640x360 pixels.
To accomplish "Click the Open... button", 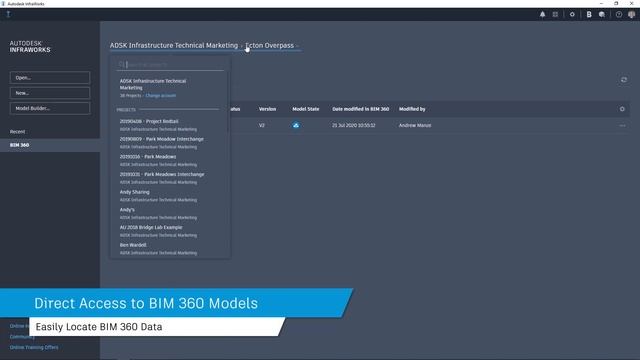I will pyautogui.click(x=50, y=78).
